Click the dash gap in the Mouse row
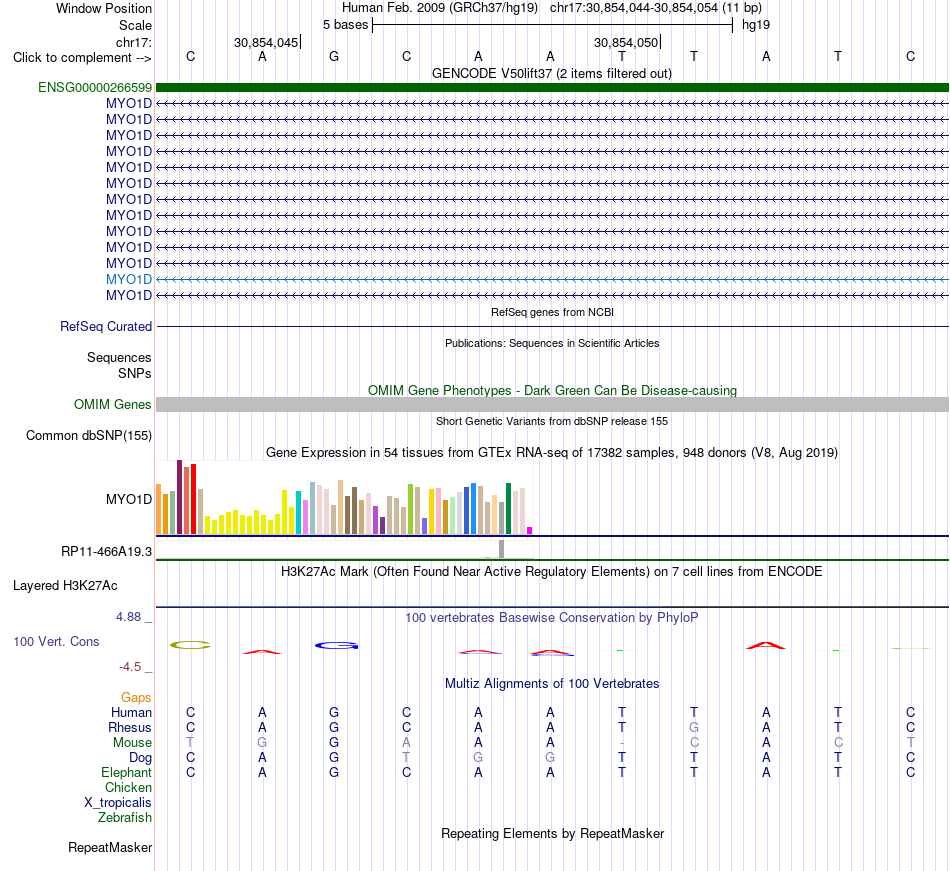 622,743
